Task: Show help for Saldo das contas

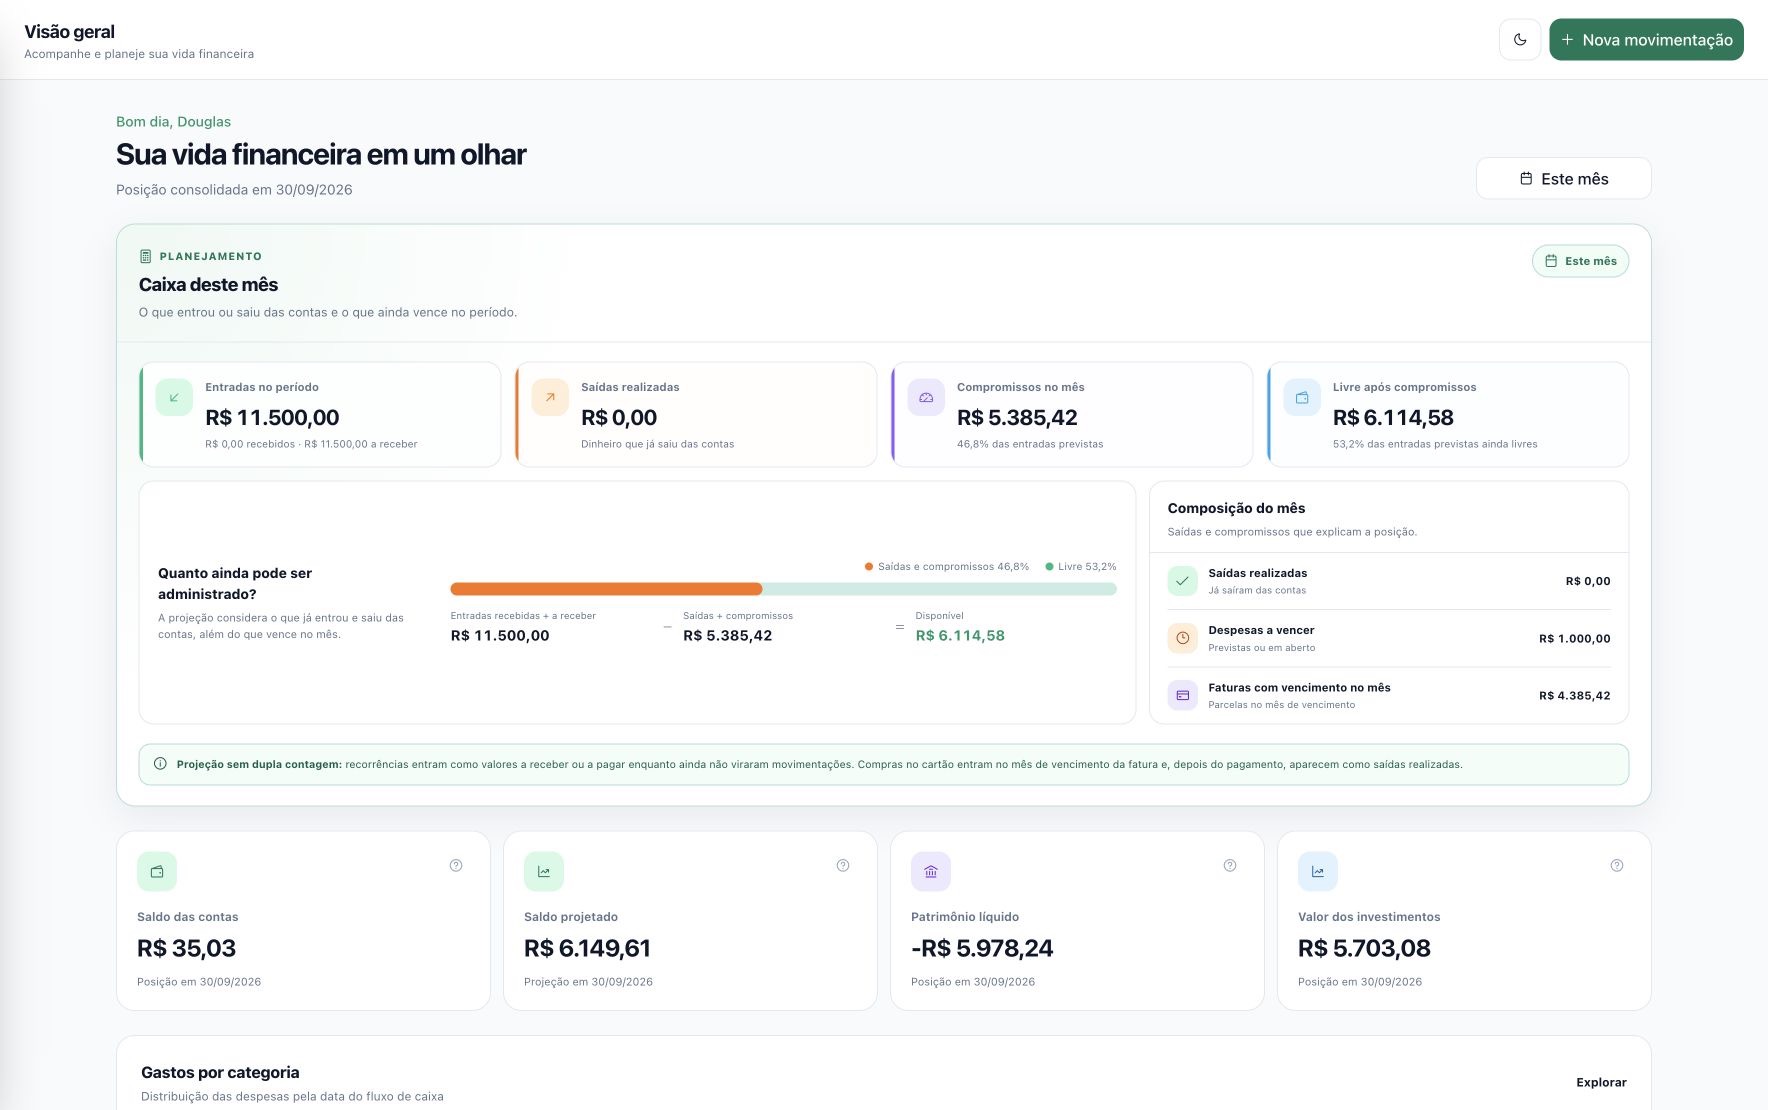Action: (456, 866)
